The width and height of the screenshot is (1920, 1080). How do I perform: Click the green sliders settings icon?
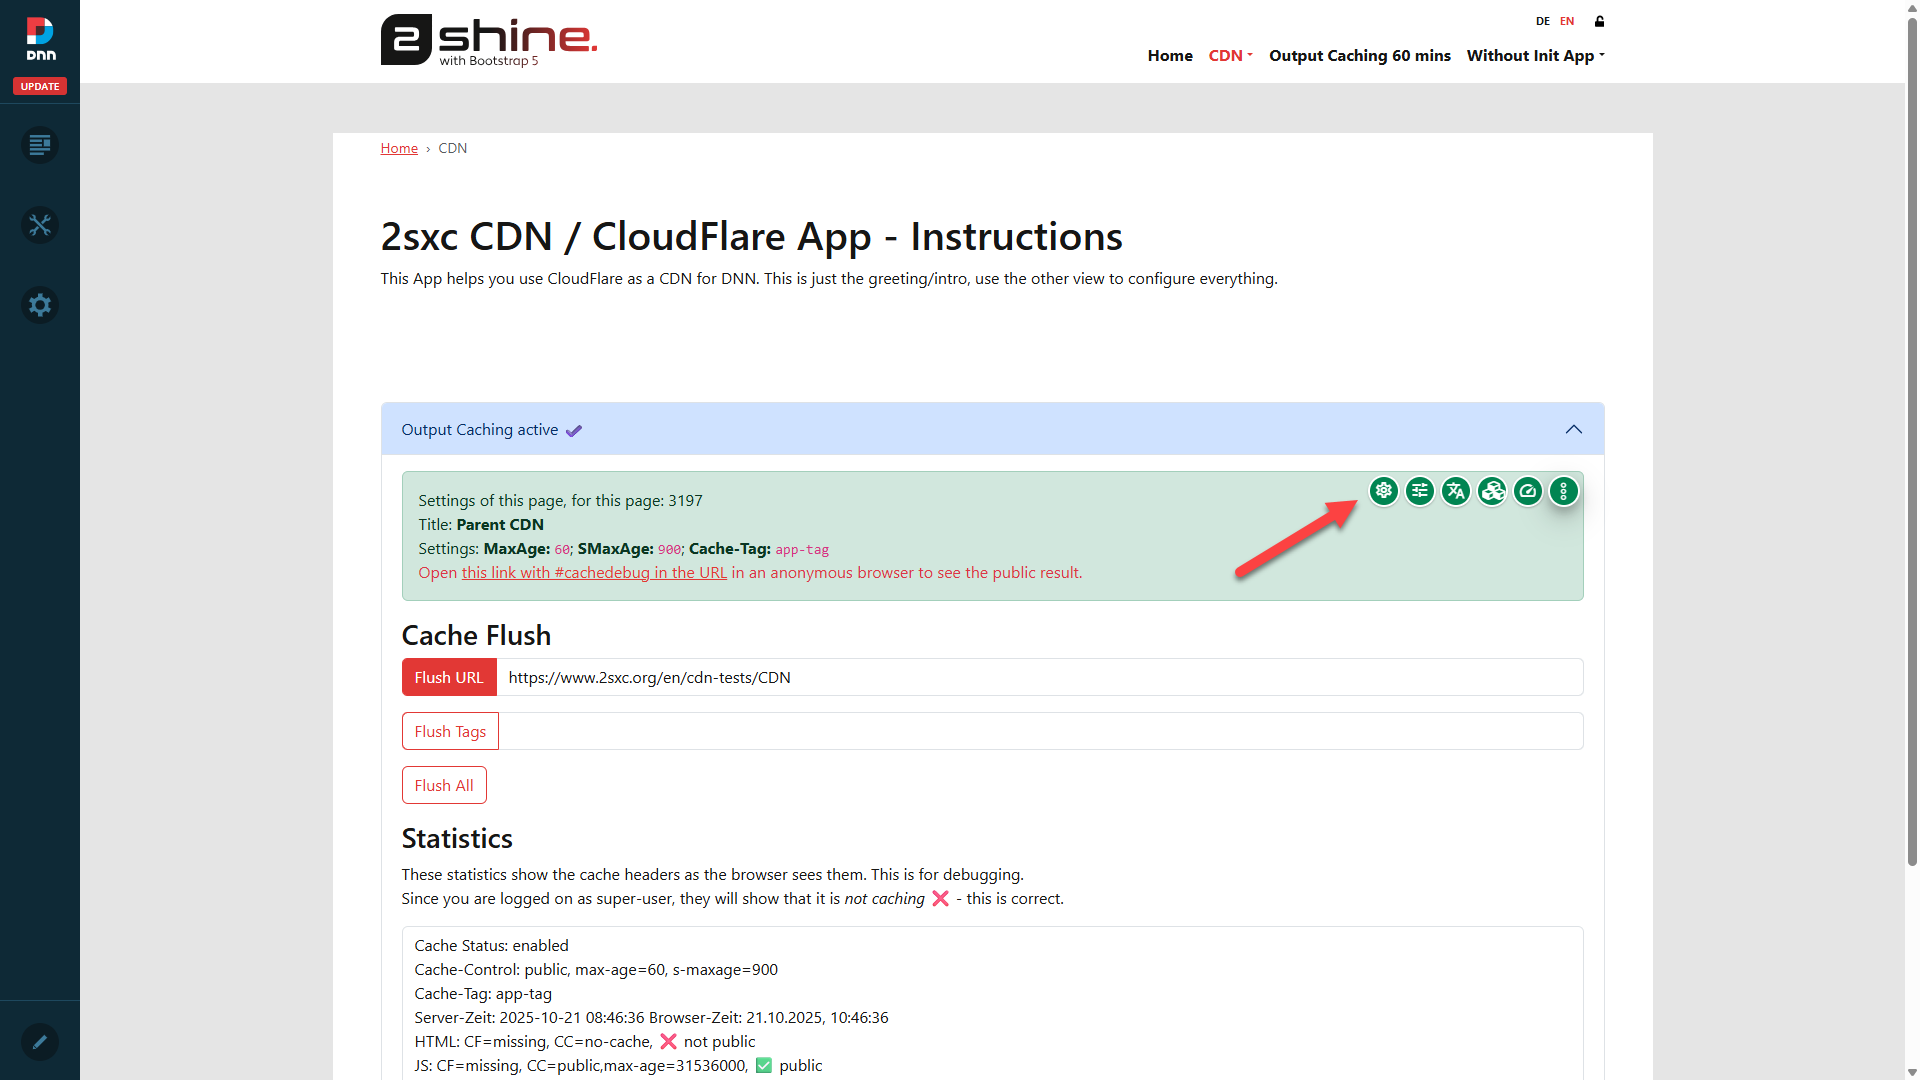[1419, 491]
